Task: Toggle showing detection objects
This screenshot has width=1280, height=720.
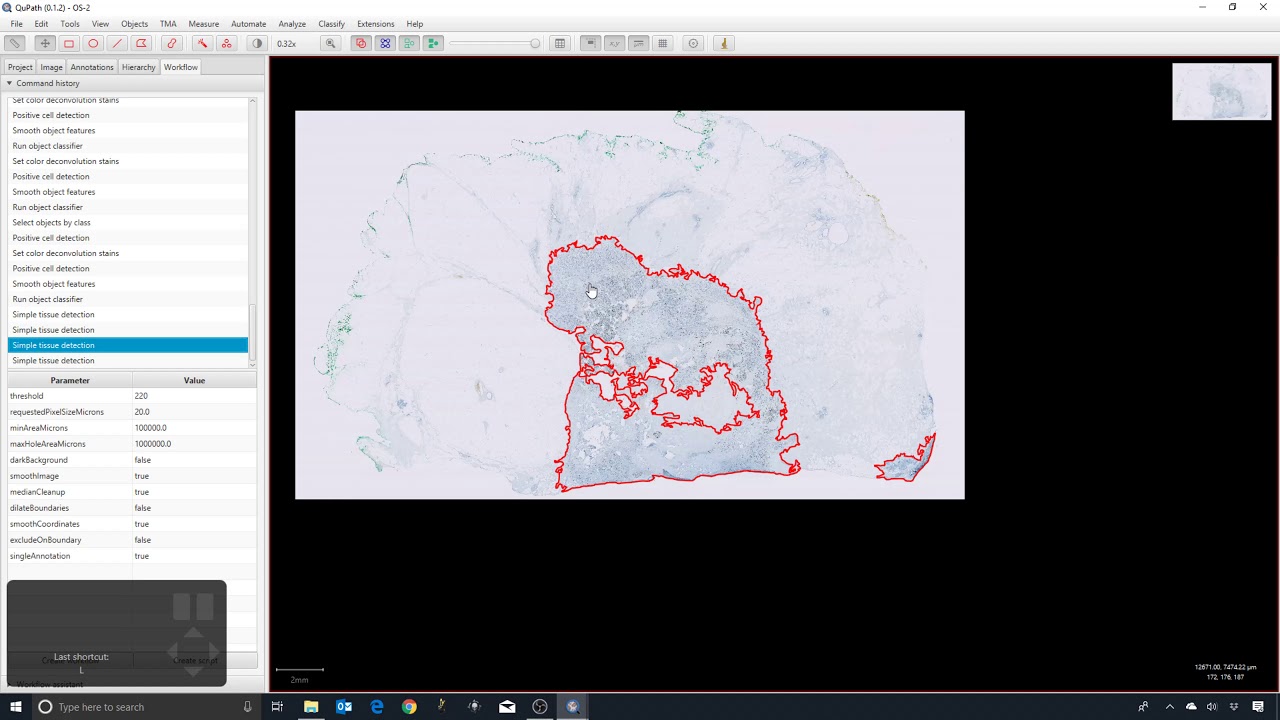Action: (409, 43)
